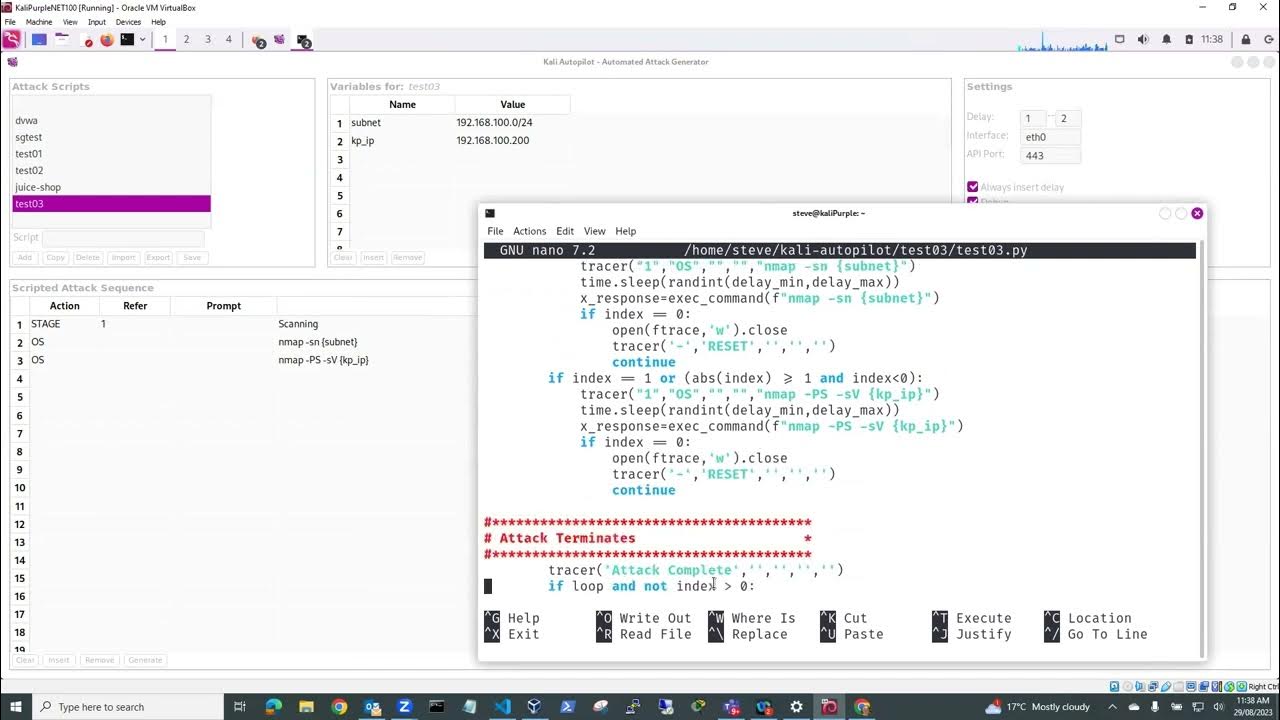Switch to workspace 4

pos(229,40)
